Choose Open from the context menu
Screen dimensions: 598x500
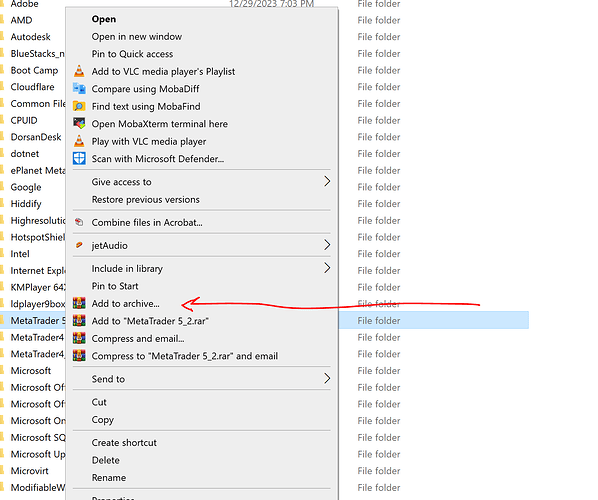[104, 19]
